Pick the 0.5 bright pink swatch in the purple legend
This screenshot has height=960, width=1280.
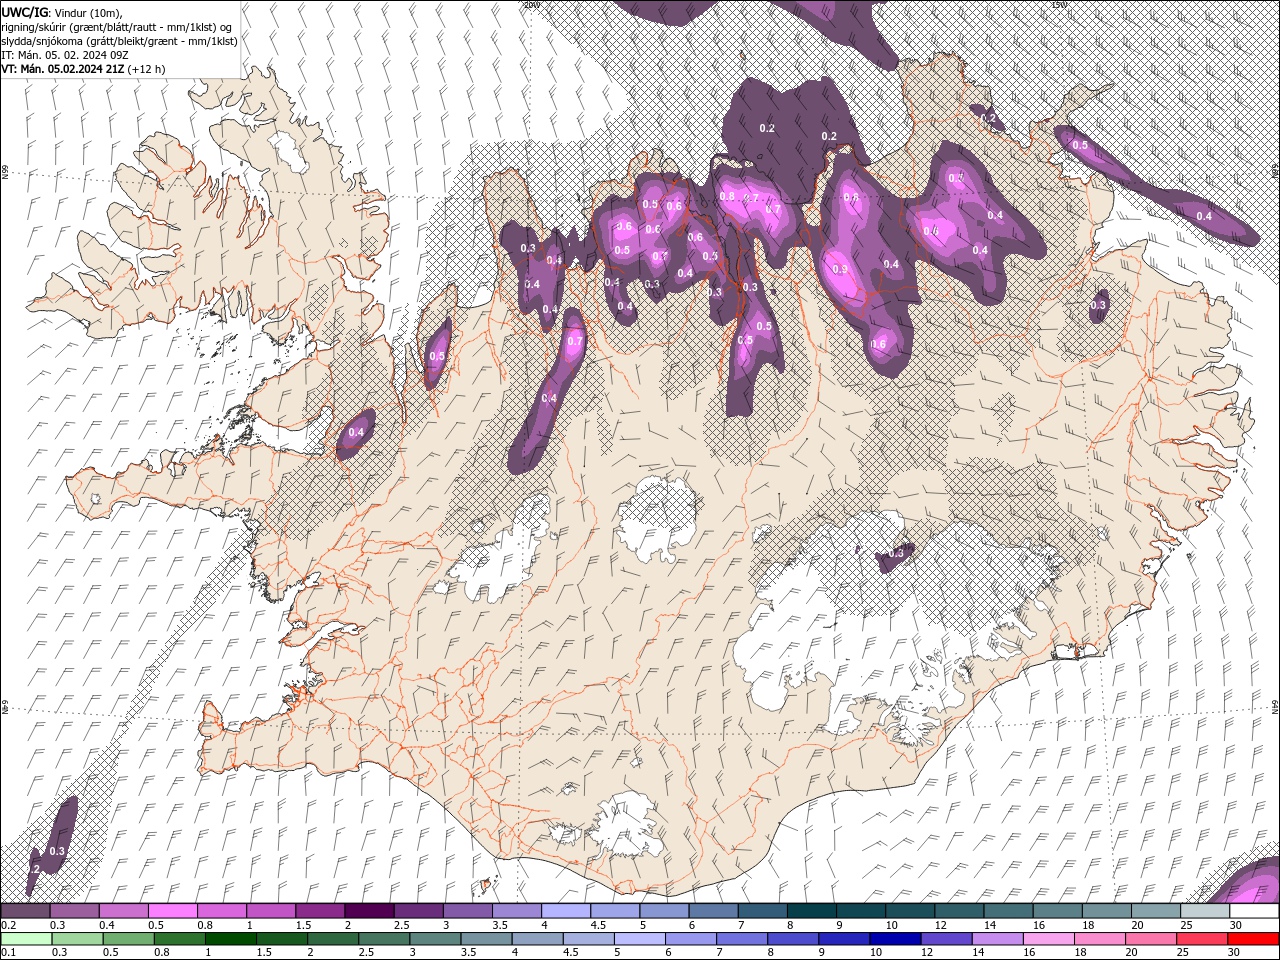coord(172,911)
